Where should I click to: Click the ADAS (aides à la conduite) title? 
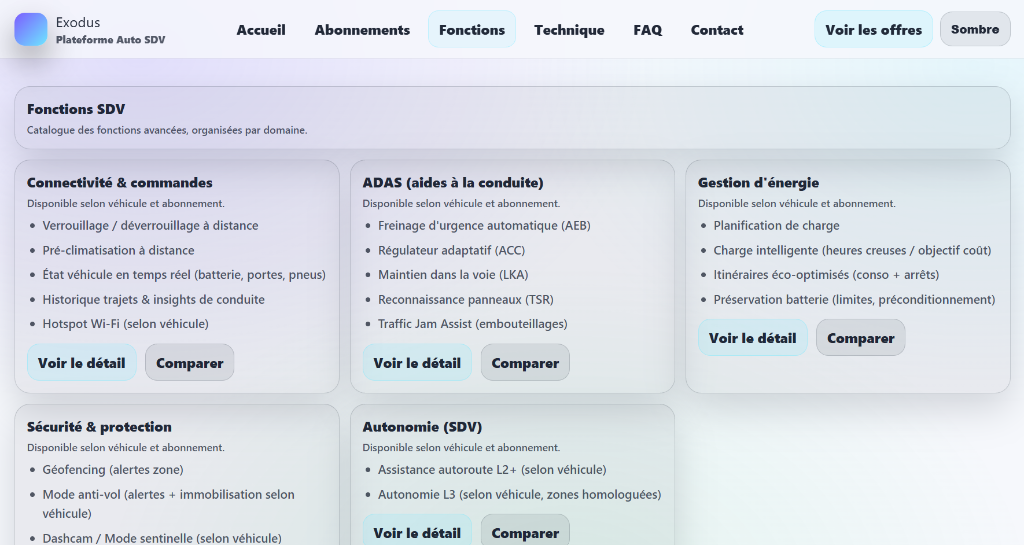pos(453,183)
